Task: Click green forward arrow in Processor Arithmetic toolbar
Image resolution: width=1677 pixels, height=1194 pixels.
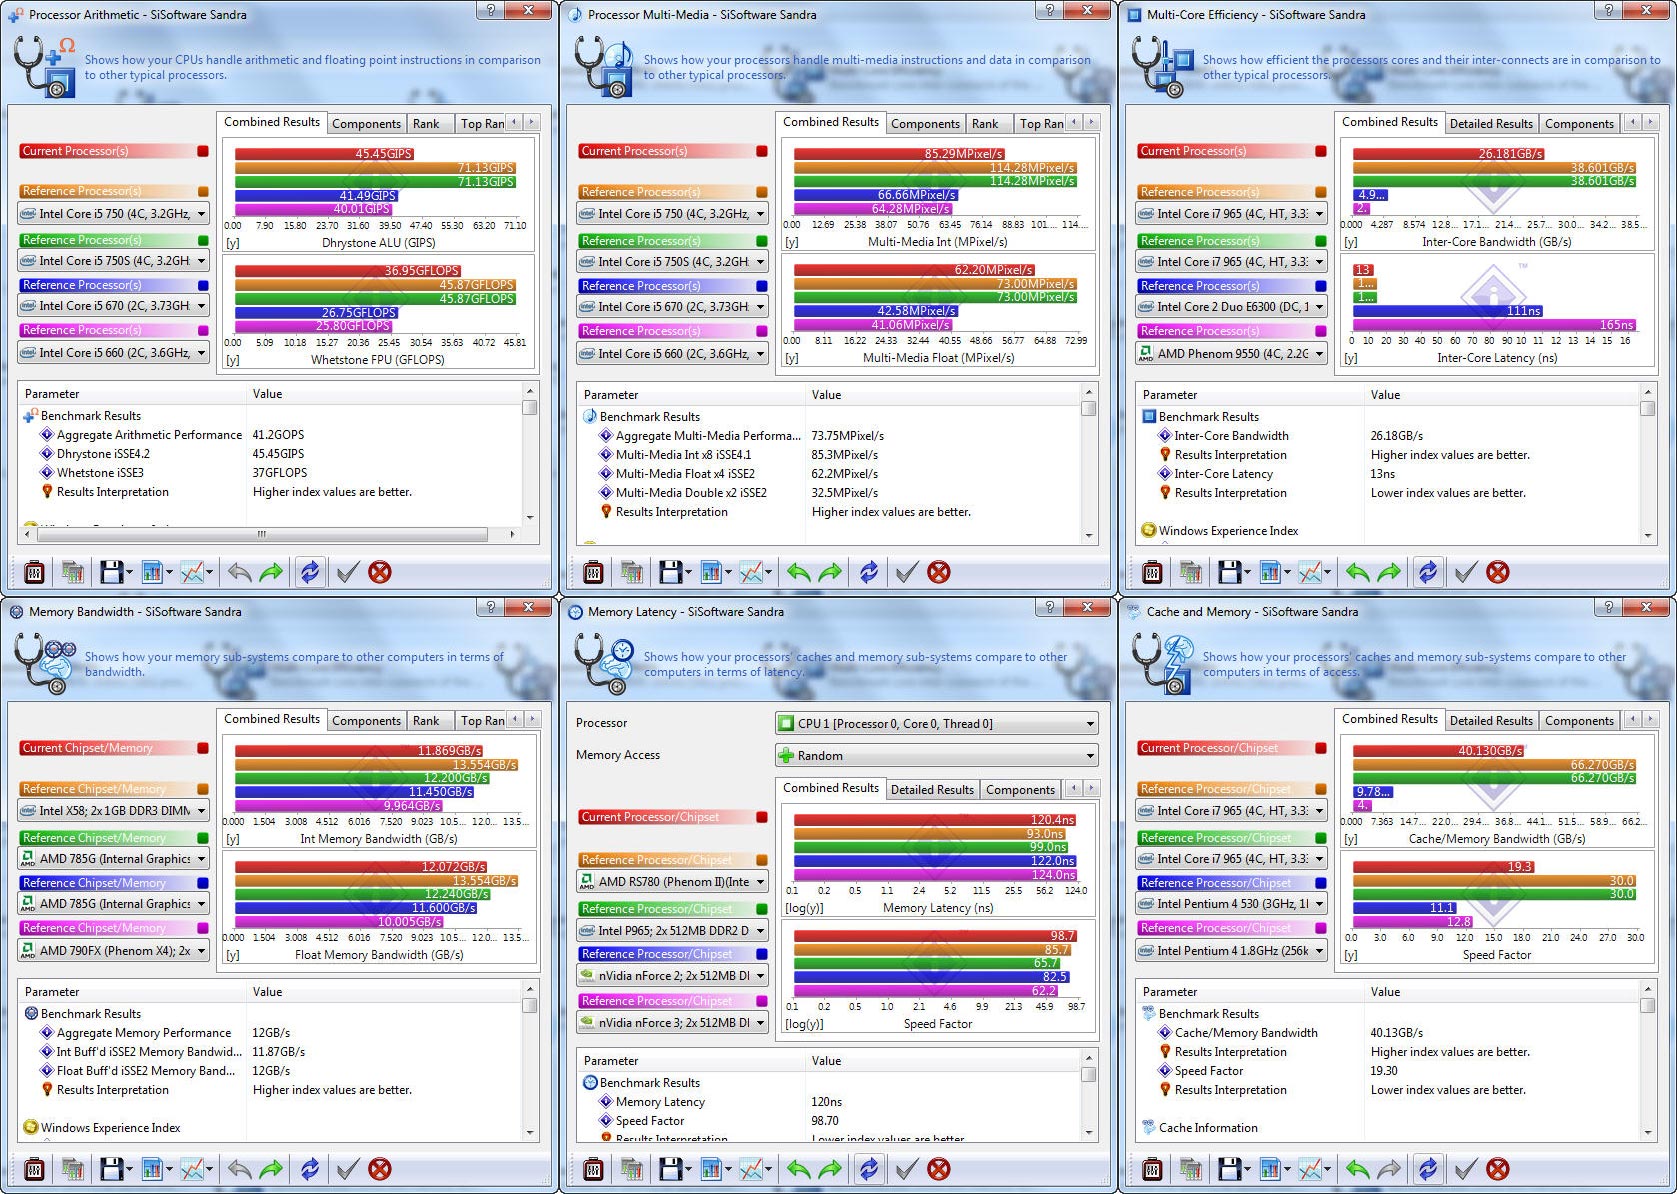Action: click(271, 572)
